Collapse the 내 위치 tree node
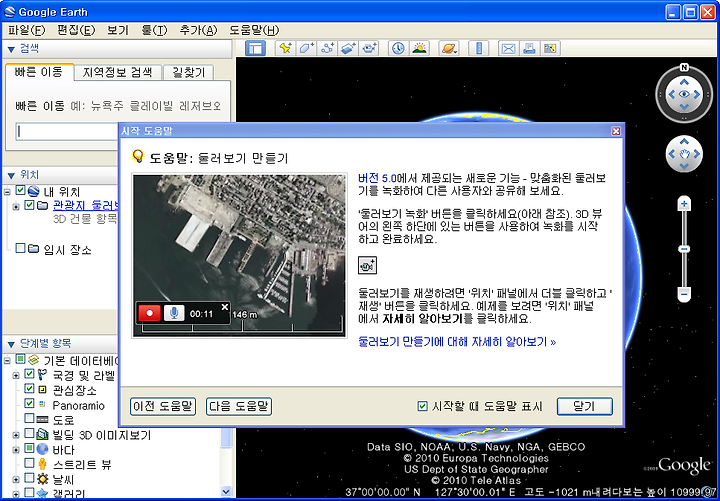Image resolution: width=720 pixels, height=501 pixels. click(x=7, y=192)
